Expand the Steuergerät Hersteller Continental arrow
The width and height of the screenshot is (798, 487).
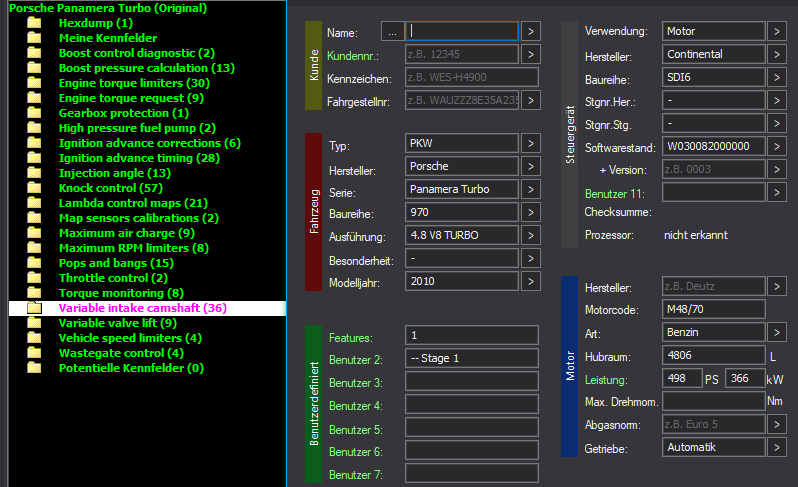tap(777, 54)
